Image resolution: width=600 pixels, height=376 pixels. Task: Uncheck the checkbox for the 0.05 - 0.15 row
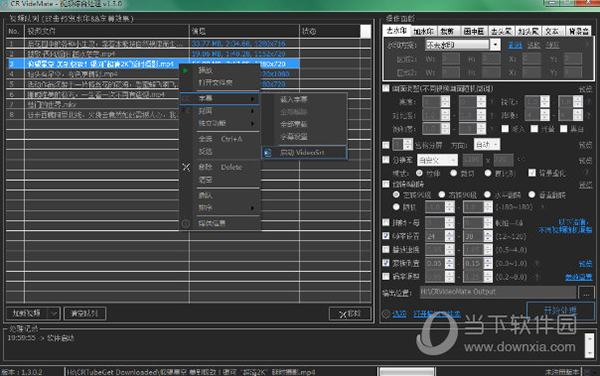[386, 263]
